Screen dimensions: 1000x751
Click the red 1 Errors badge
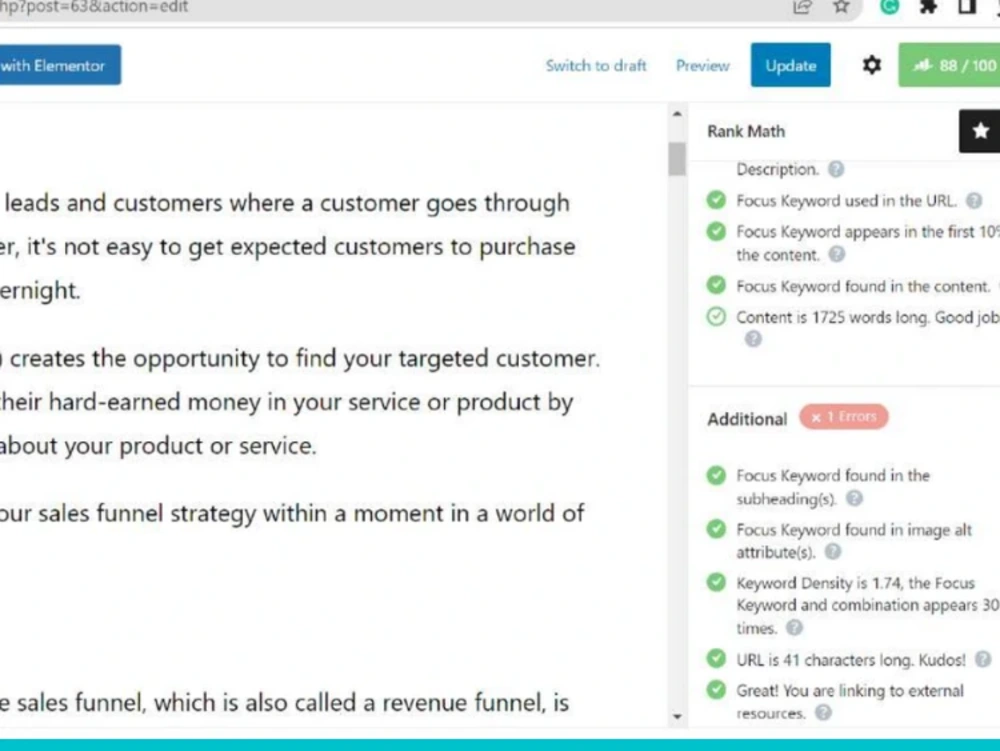843,417
